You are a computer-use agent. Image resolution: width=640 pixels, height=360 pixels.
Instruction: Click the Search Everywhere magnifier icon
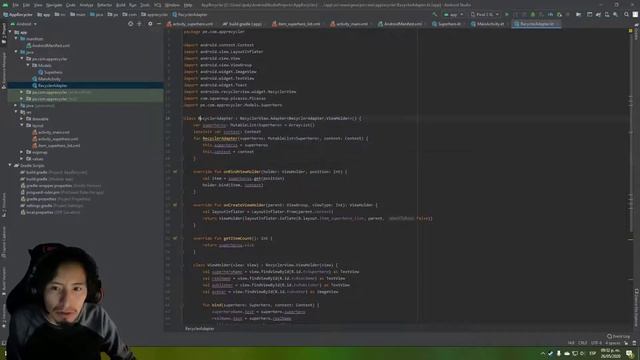(627, 14)
